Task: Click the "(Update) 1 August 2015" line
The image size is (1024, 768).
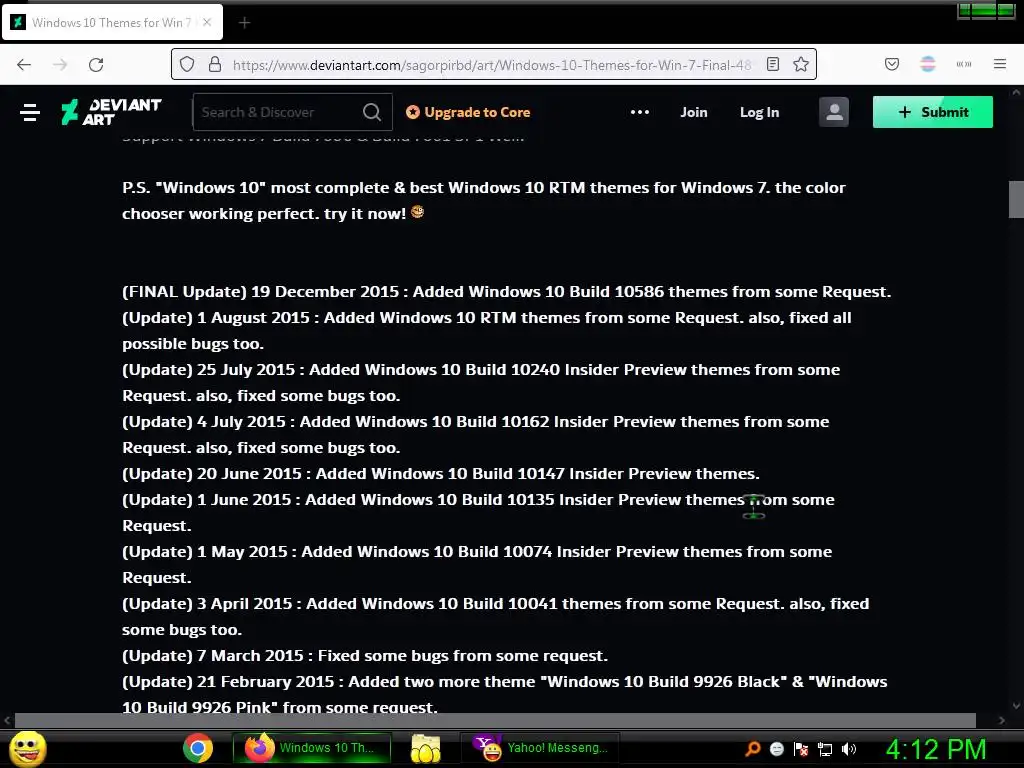Action: point(487,330)
